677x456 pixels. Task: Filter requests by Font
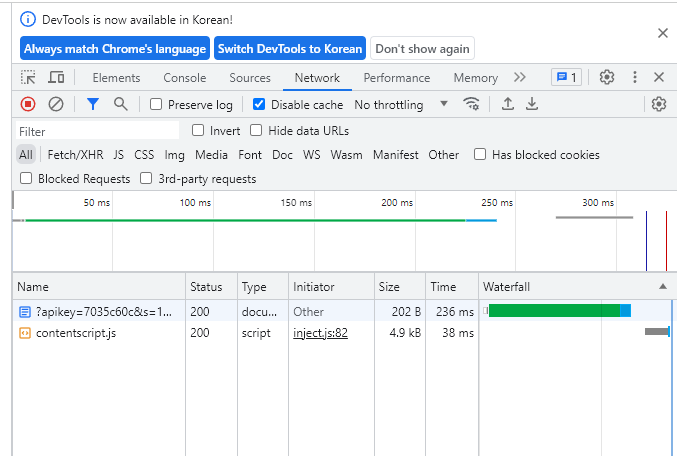tap(250, 155)
